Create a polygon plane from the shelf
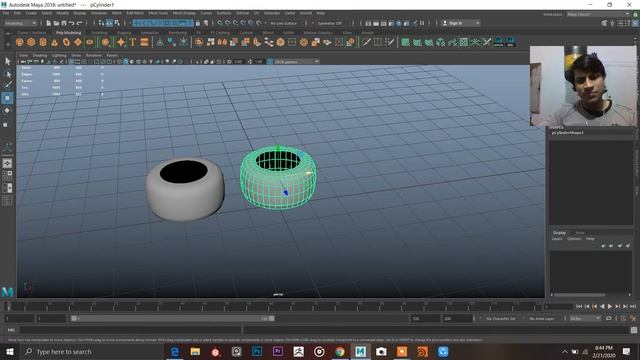Viewport: 640px width, 360px height. (x=78, y=42)
